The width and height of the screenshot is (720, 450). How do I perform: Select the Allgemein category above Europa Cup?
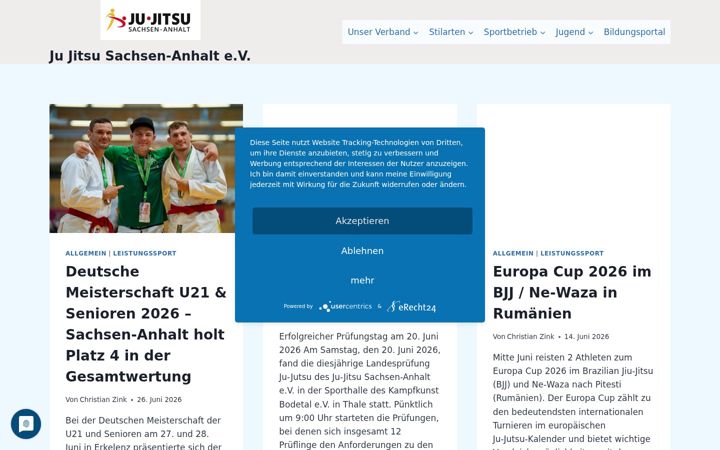pyautogui.click(x=513, y=253)
